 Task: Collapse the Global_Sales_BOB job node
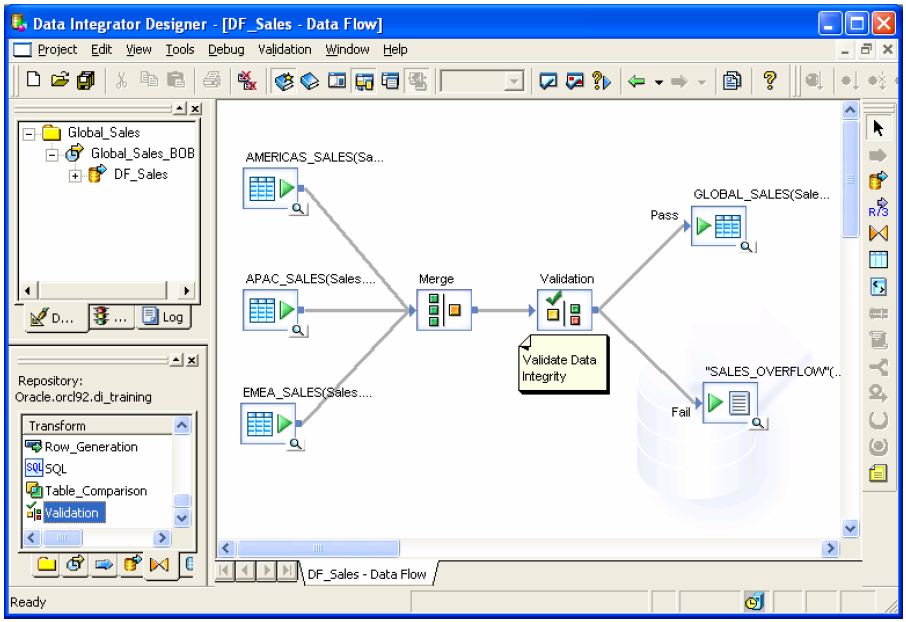(52, 154)
